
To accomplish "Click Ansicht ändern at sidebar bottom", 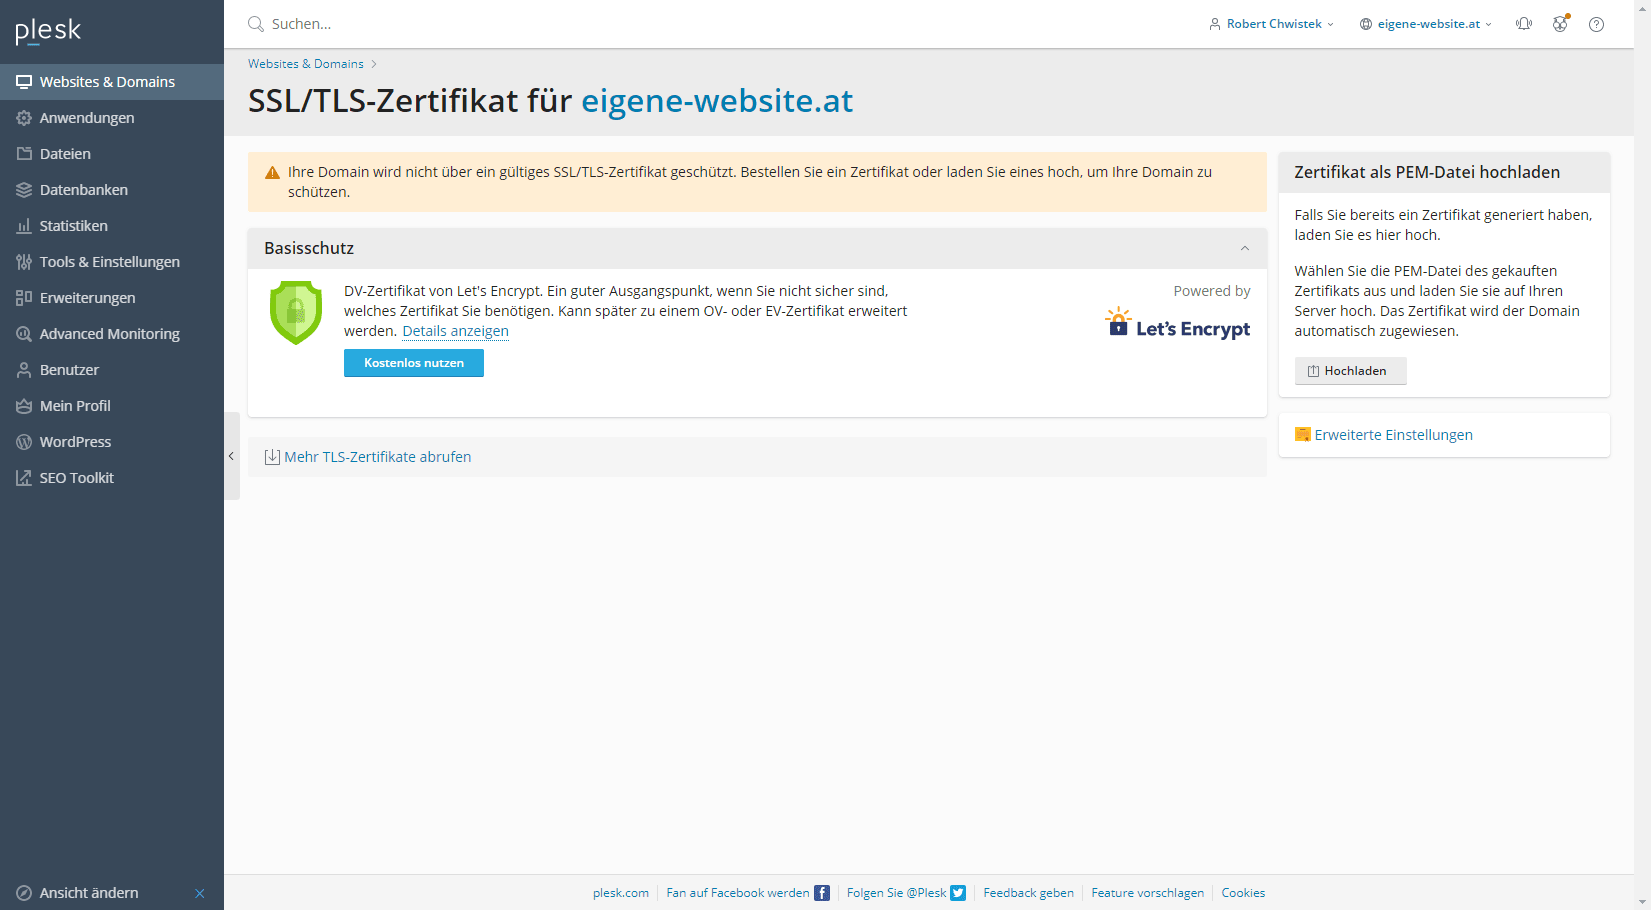I will click(89, 893).
